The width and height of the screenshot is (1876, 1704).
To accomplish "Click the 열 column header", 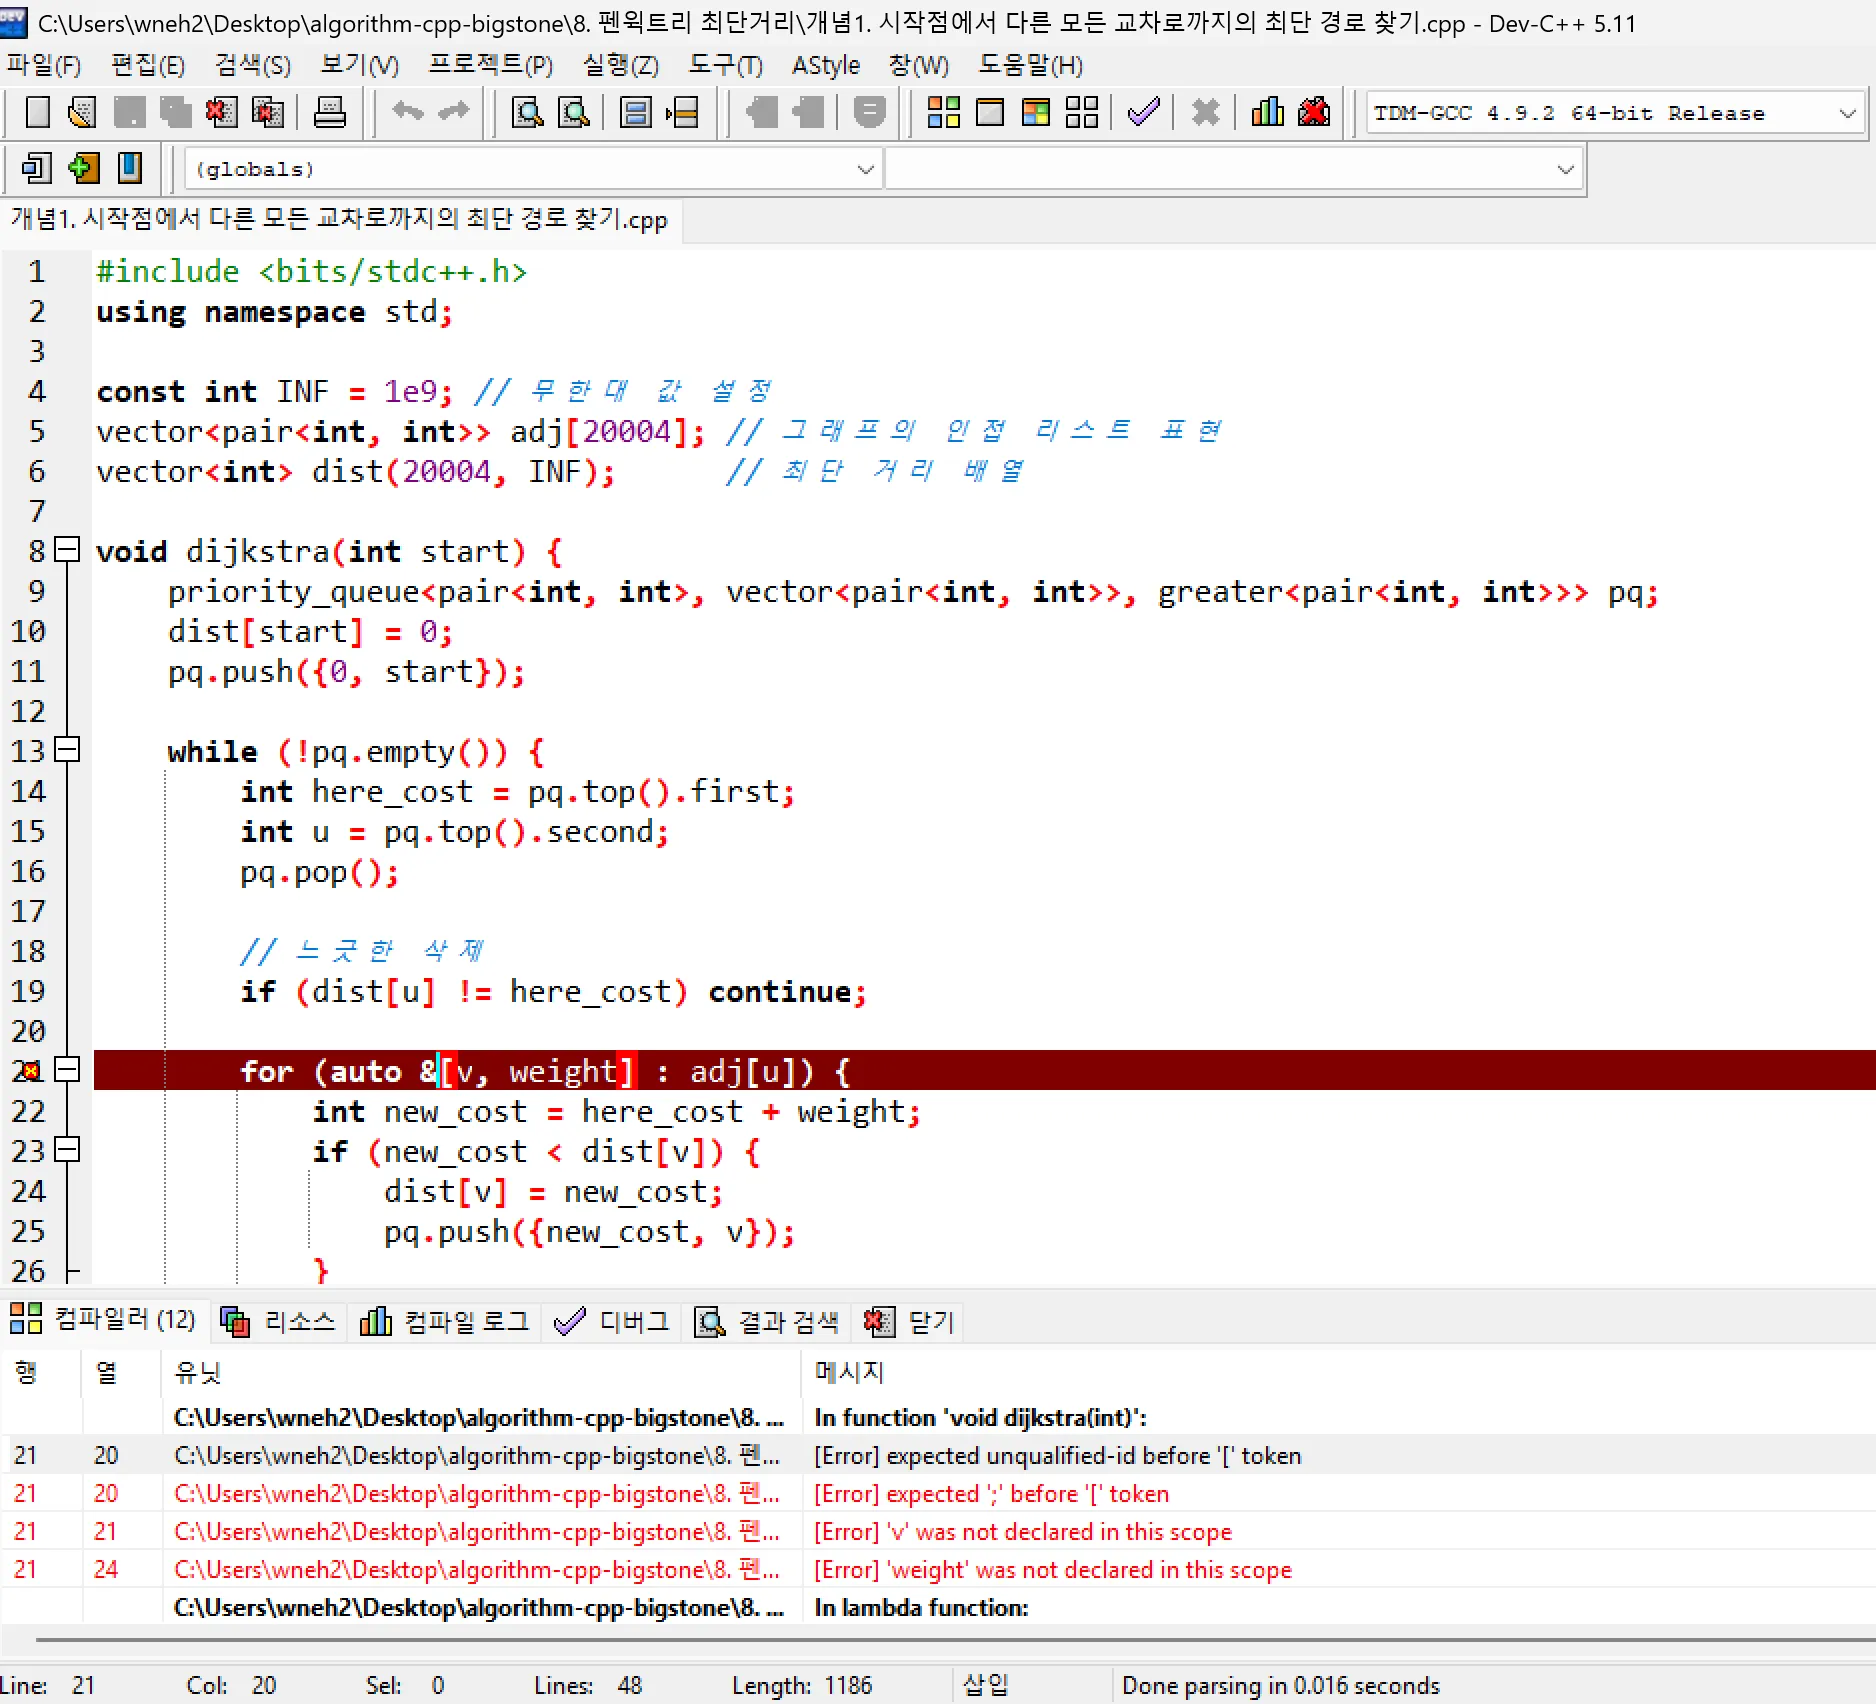I will point(121,1372).
